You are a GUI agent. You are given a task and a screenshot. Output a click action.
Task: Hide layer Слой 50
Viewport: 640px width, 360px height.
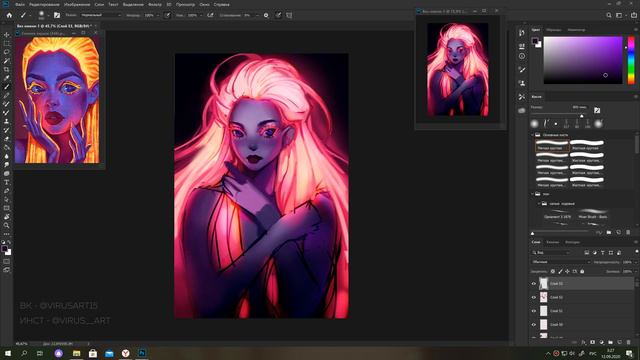click(533, 324)
